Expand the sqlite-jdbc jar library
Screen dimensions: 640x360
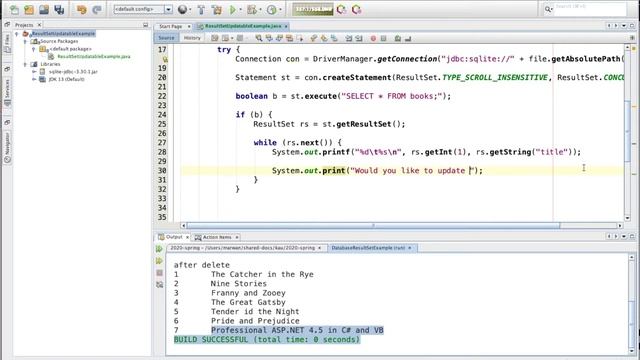point(34,72)
